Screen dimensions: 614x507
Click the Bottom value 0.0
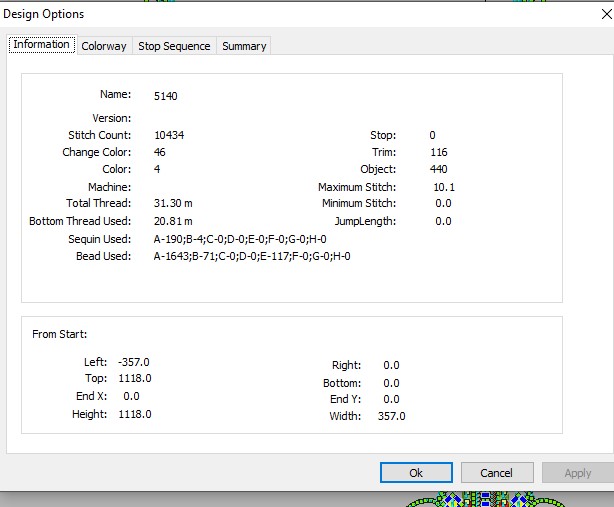pyautogui.click(x=391, y=383)
